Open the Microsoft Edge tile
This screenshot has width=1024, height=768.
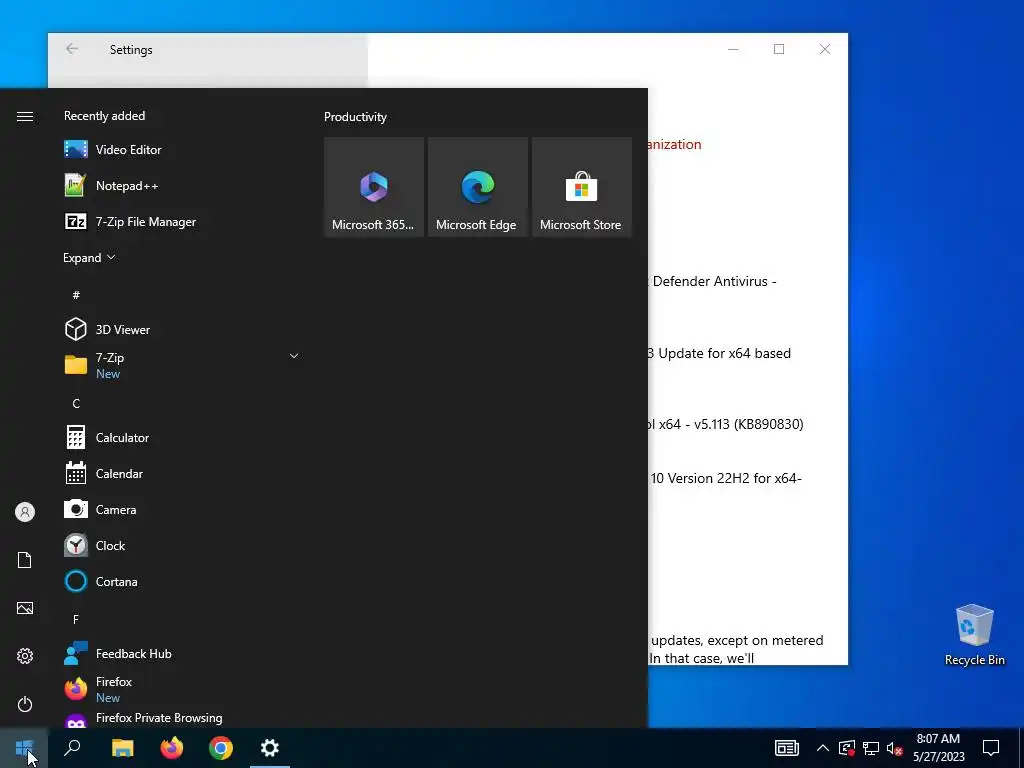tap(477, 187)
